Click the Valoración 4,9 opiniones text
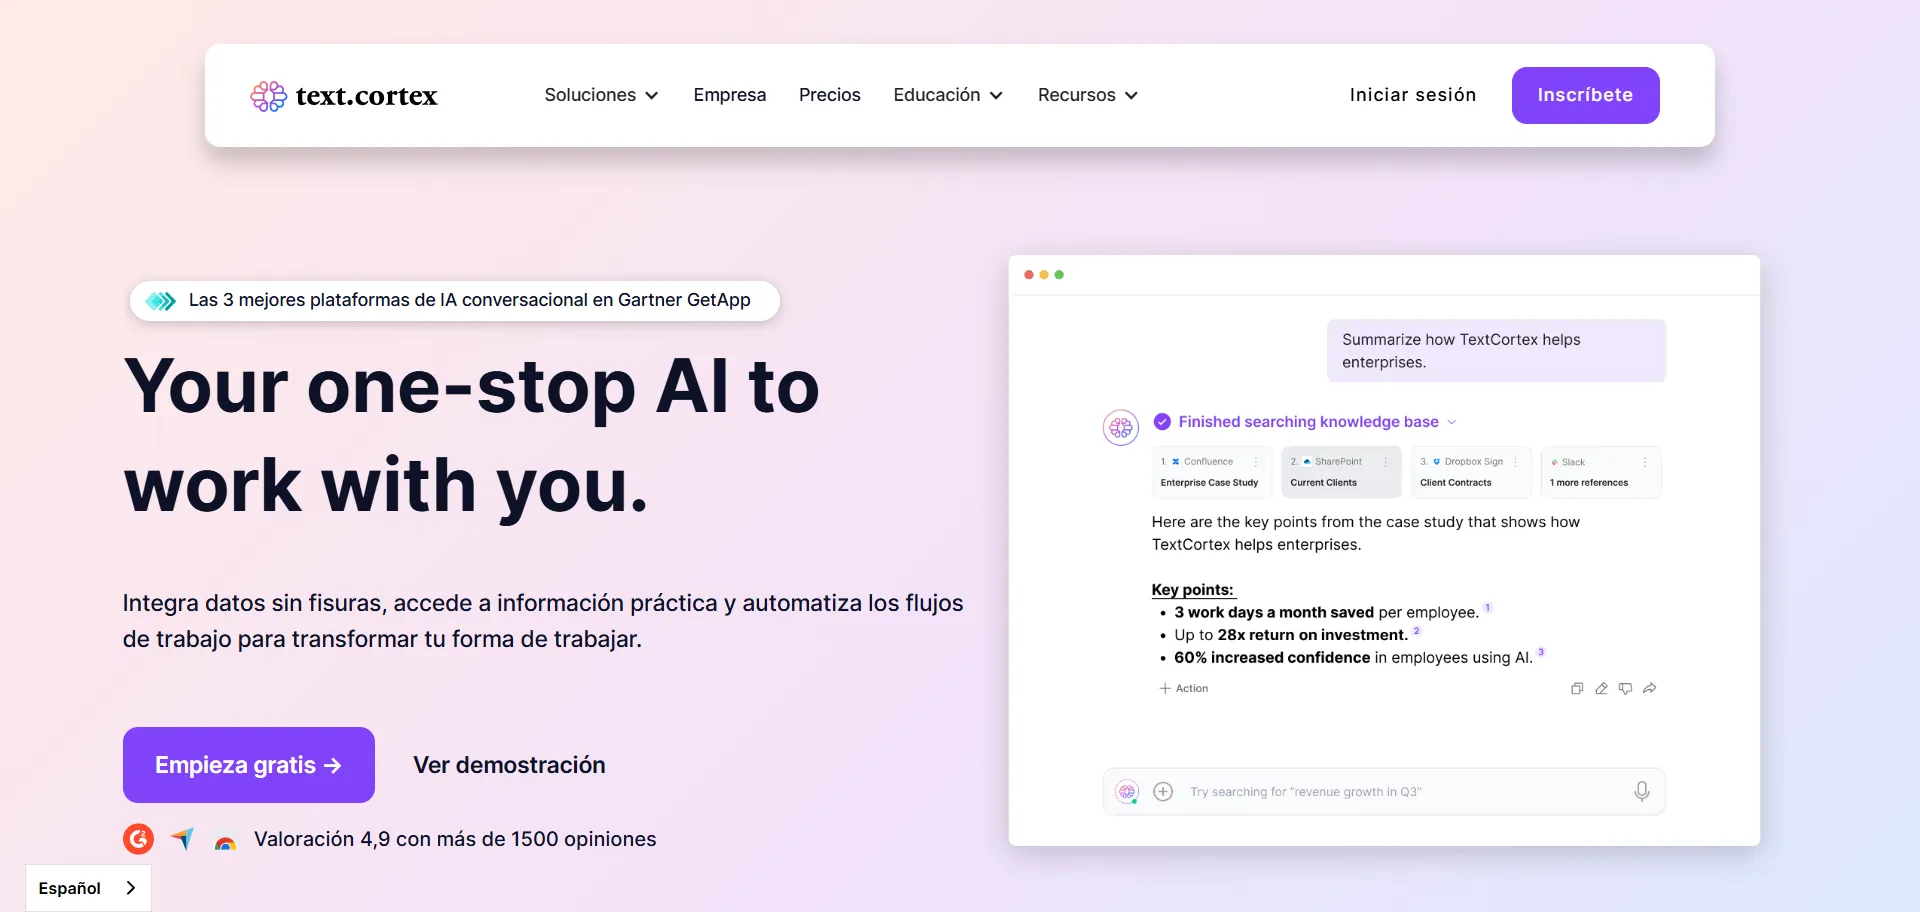This screenshot has height=912, width=1920. pos(455,839)
